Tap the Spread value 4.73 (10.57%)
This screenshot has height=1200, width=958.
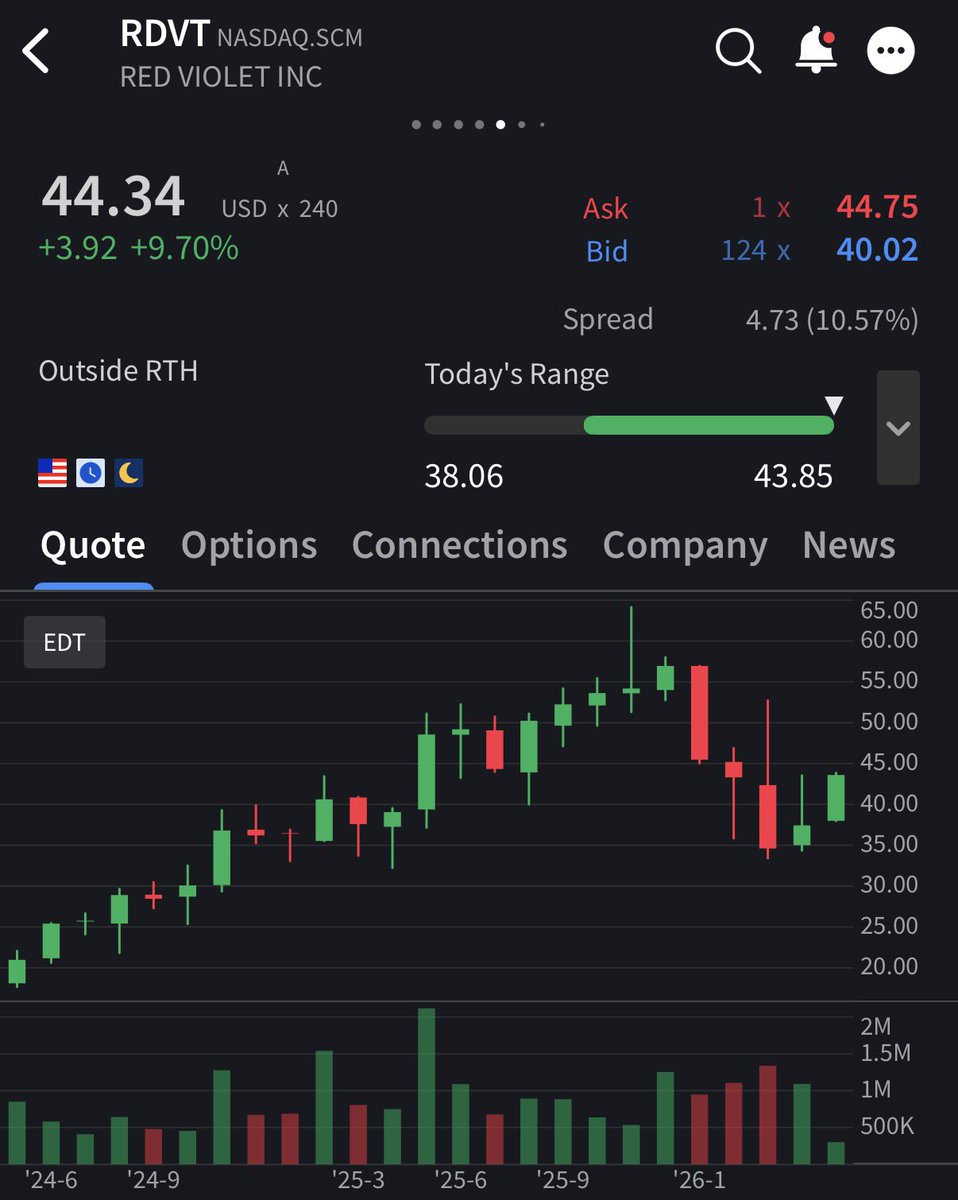(832, 320)
